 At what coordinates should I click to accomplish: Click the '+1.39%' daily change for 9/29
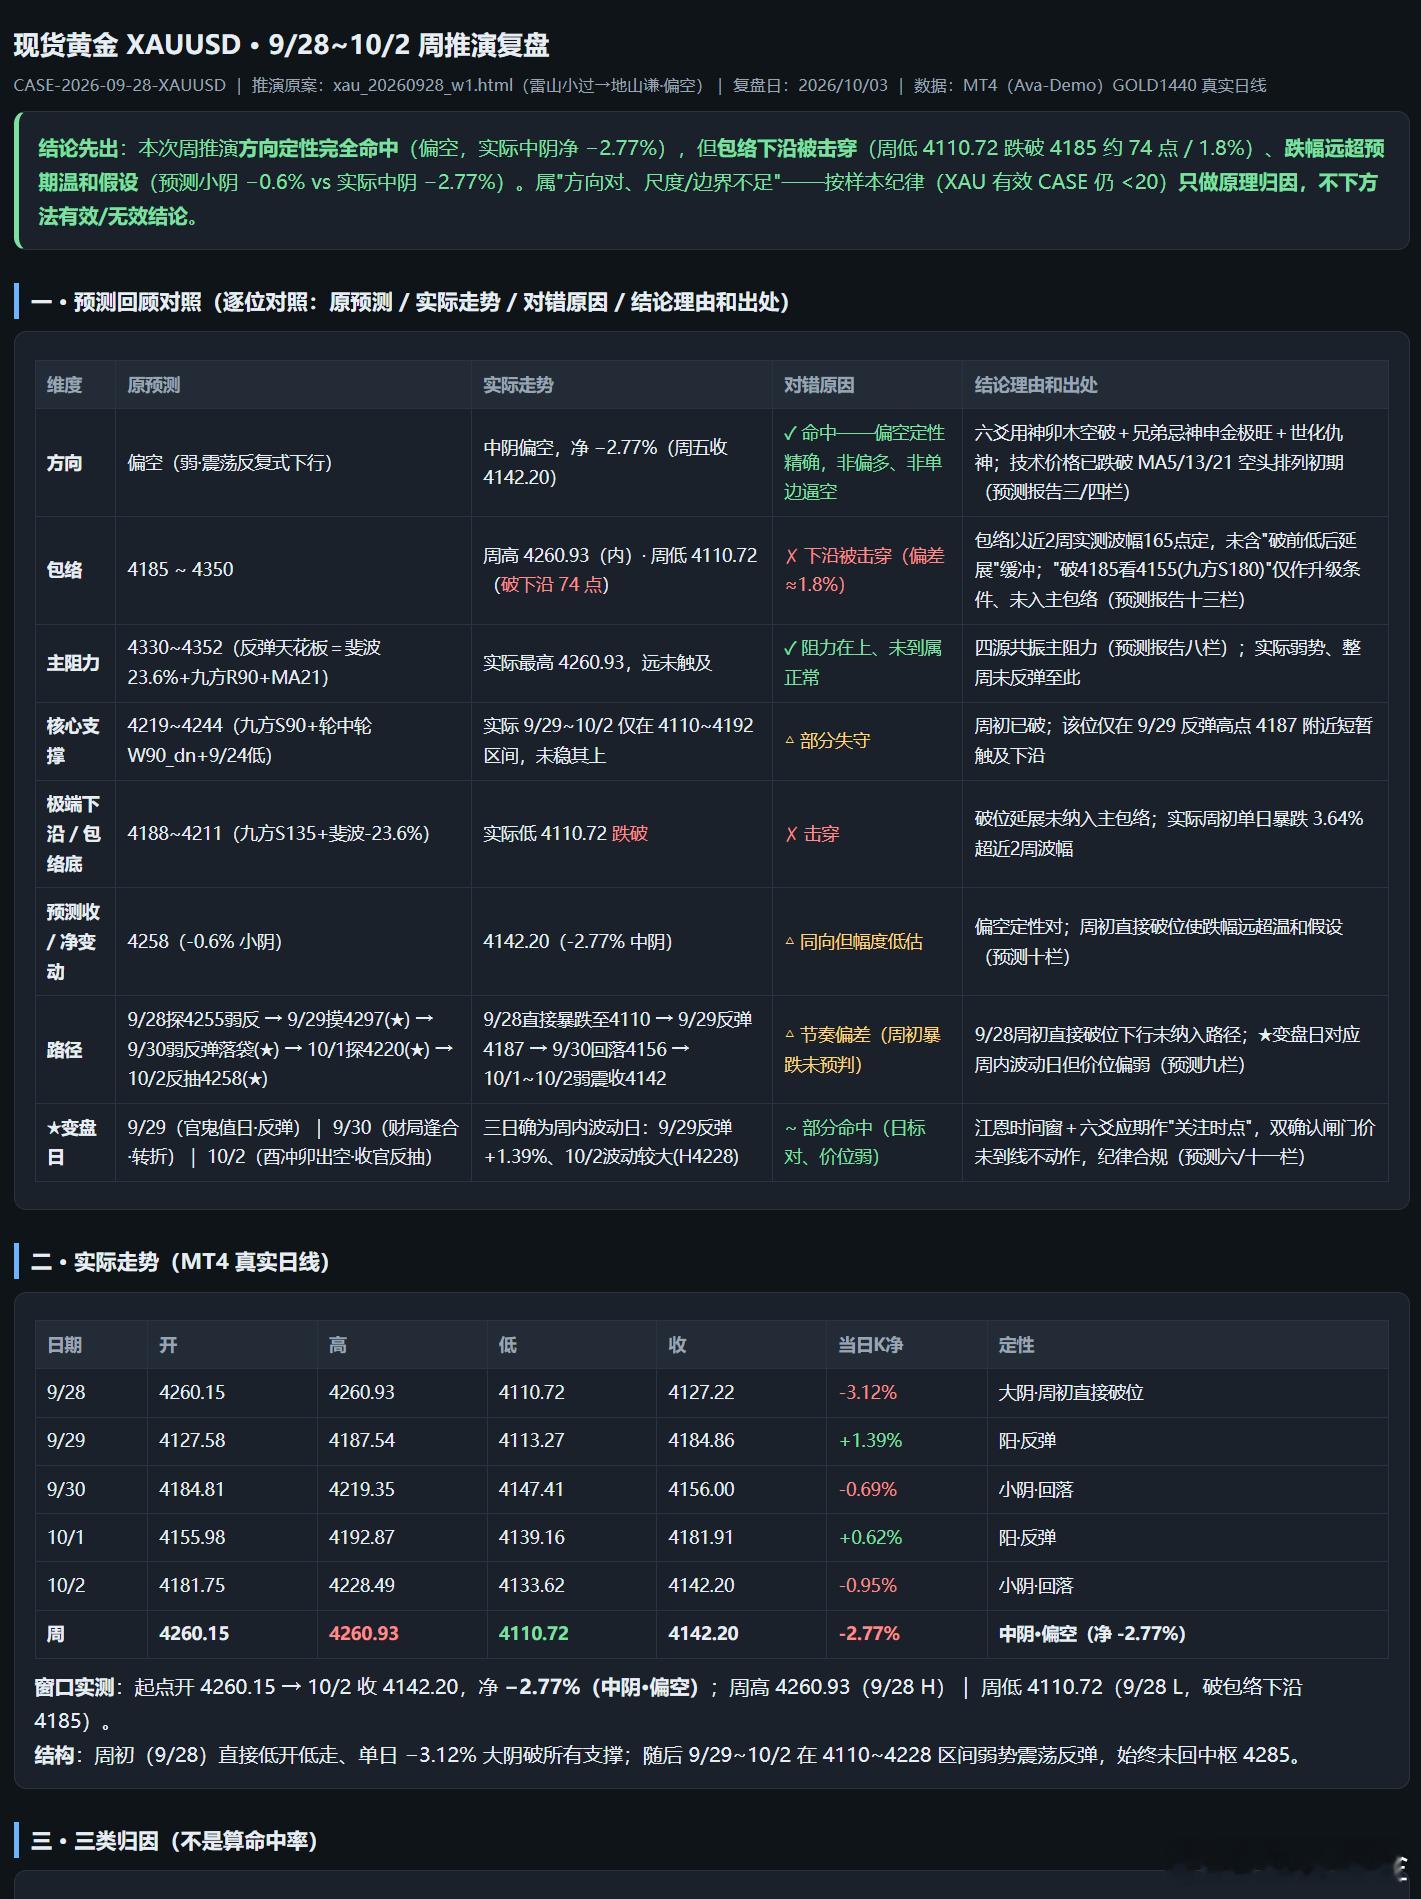point(870,1440)
